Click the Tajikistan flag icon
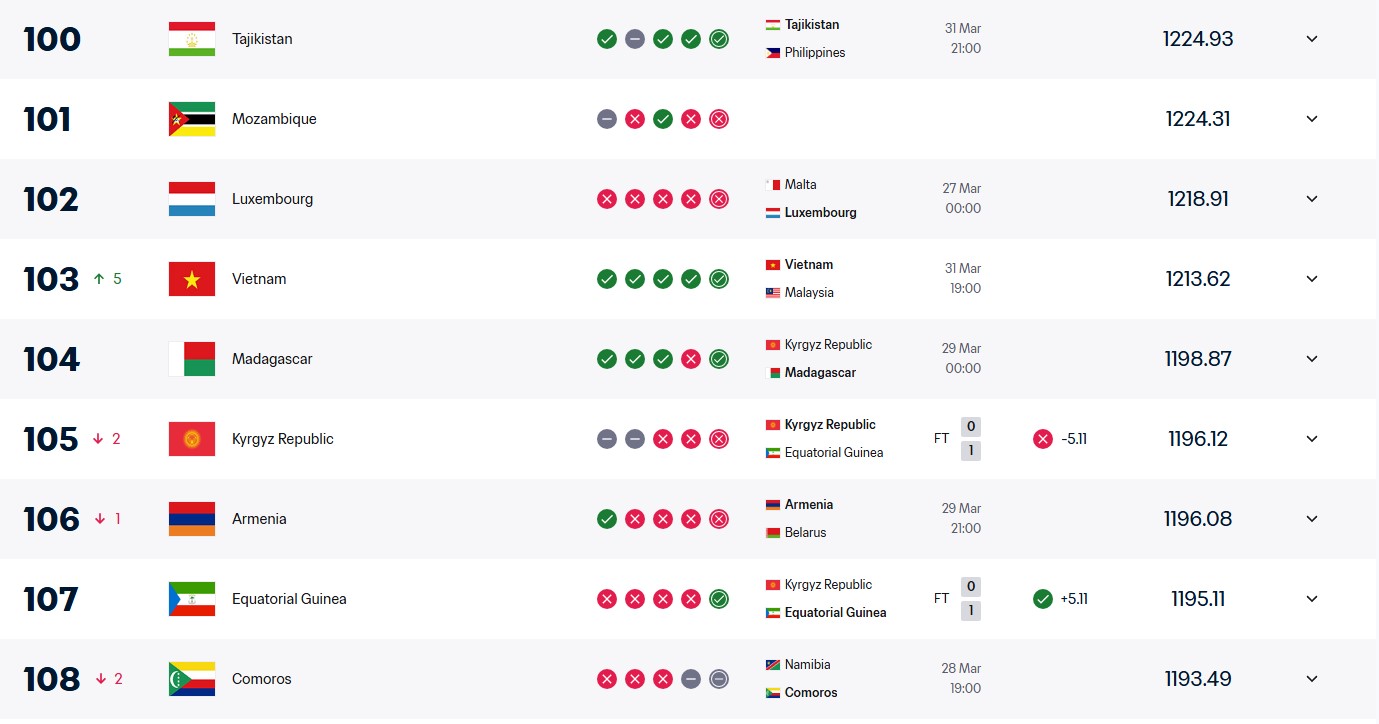This screenshot has height=724, width=1379. (x=191, y=39)
